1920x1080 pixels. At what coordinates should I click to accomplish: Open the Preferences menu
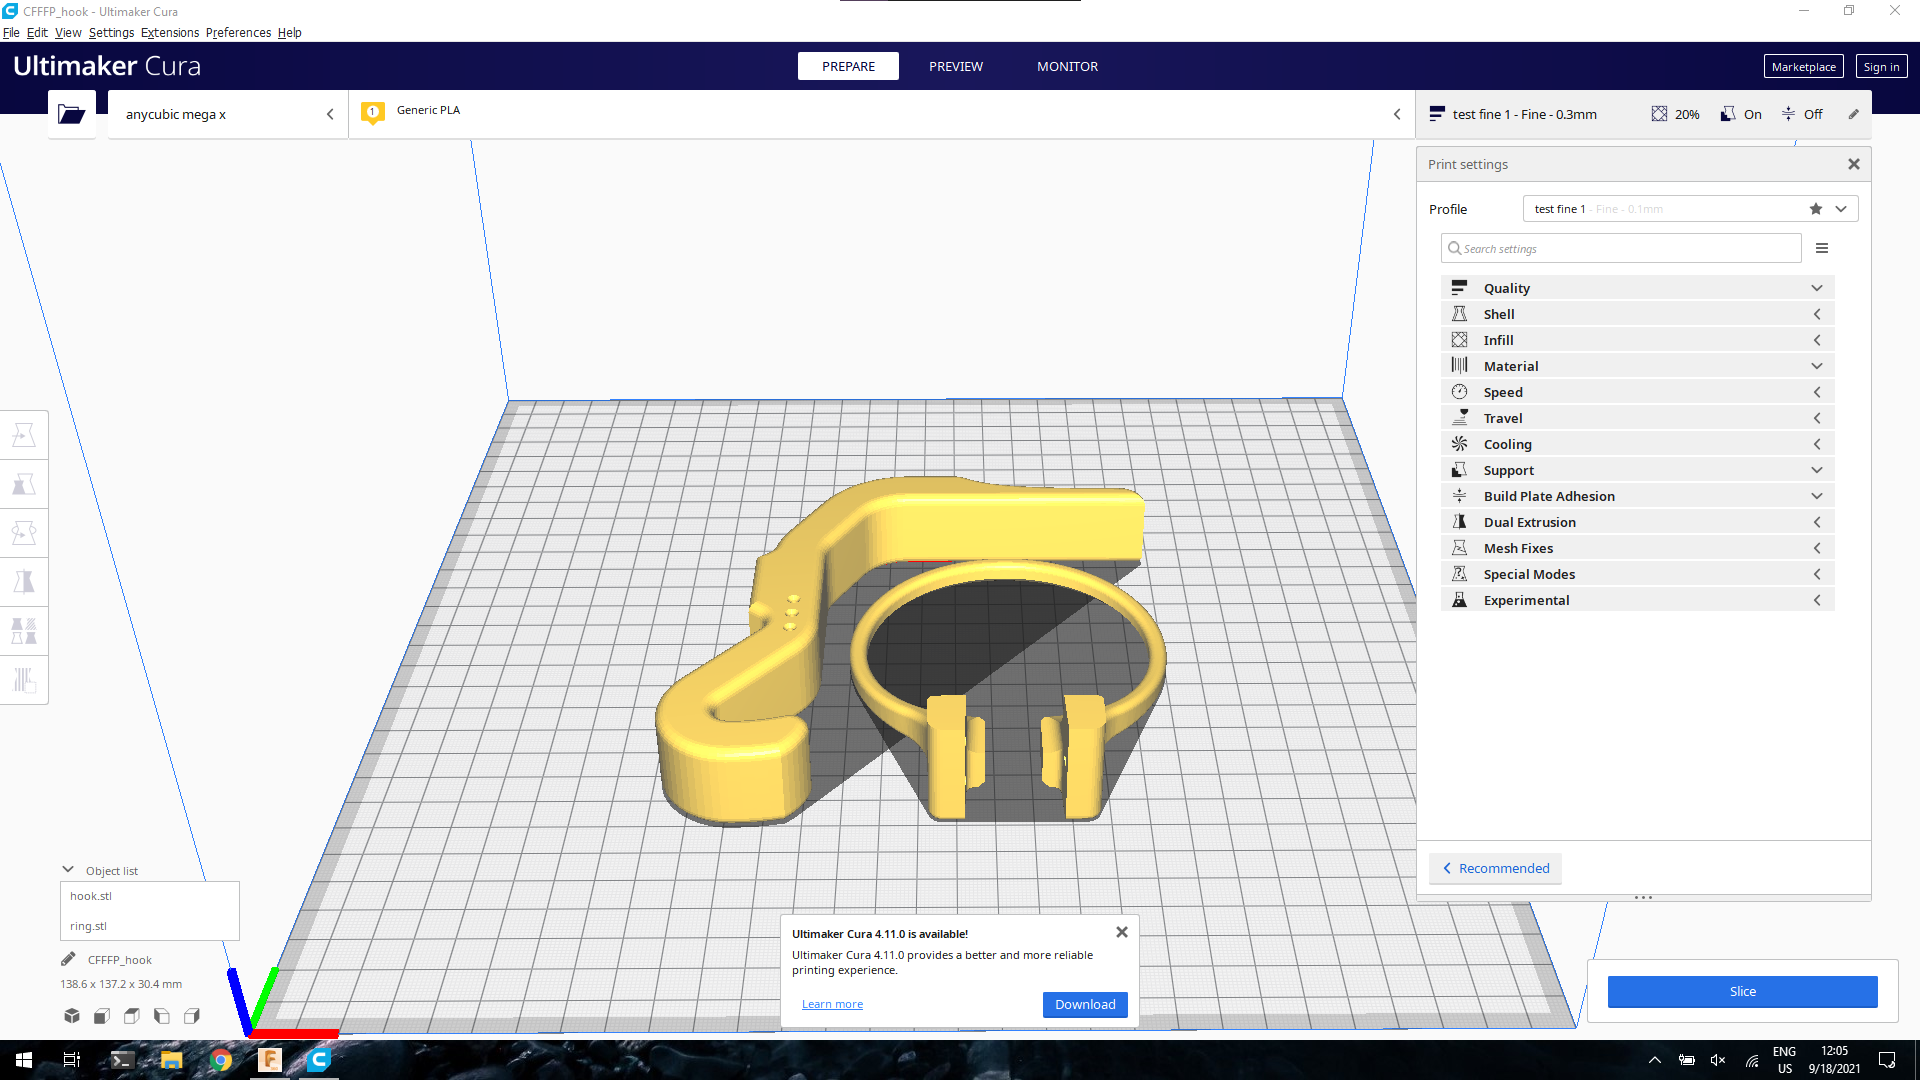point(238,32)
